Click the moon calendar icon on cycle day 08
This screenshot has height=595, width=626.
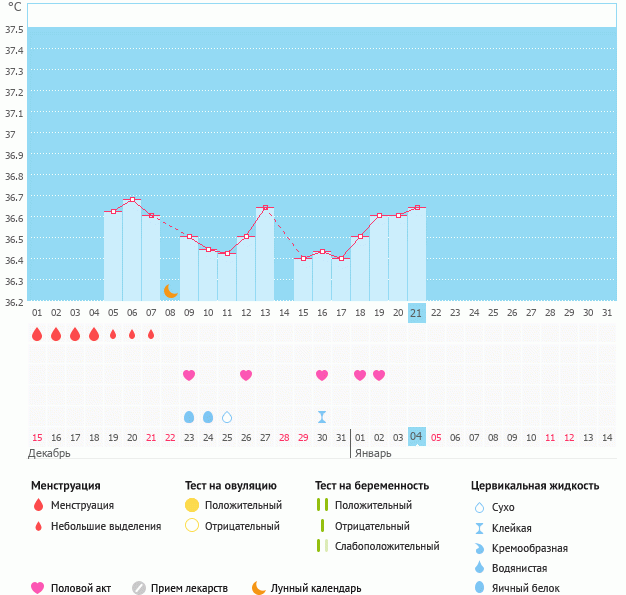(x=170, y=291)
